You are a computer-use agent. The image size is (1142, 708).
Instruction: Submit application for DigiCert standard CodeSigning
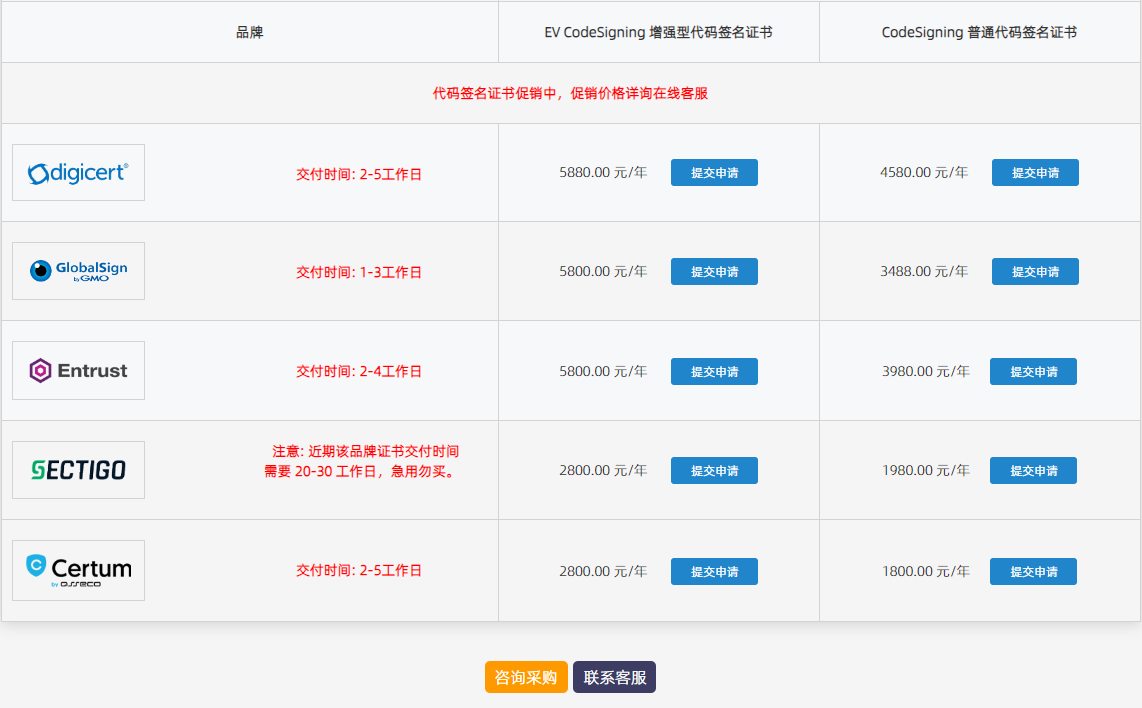tap(1035, 173)
